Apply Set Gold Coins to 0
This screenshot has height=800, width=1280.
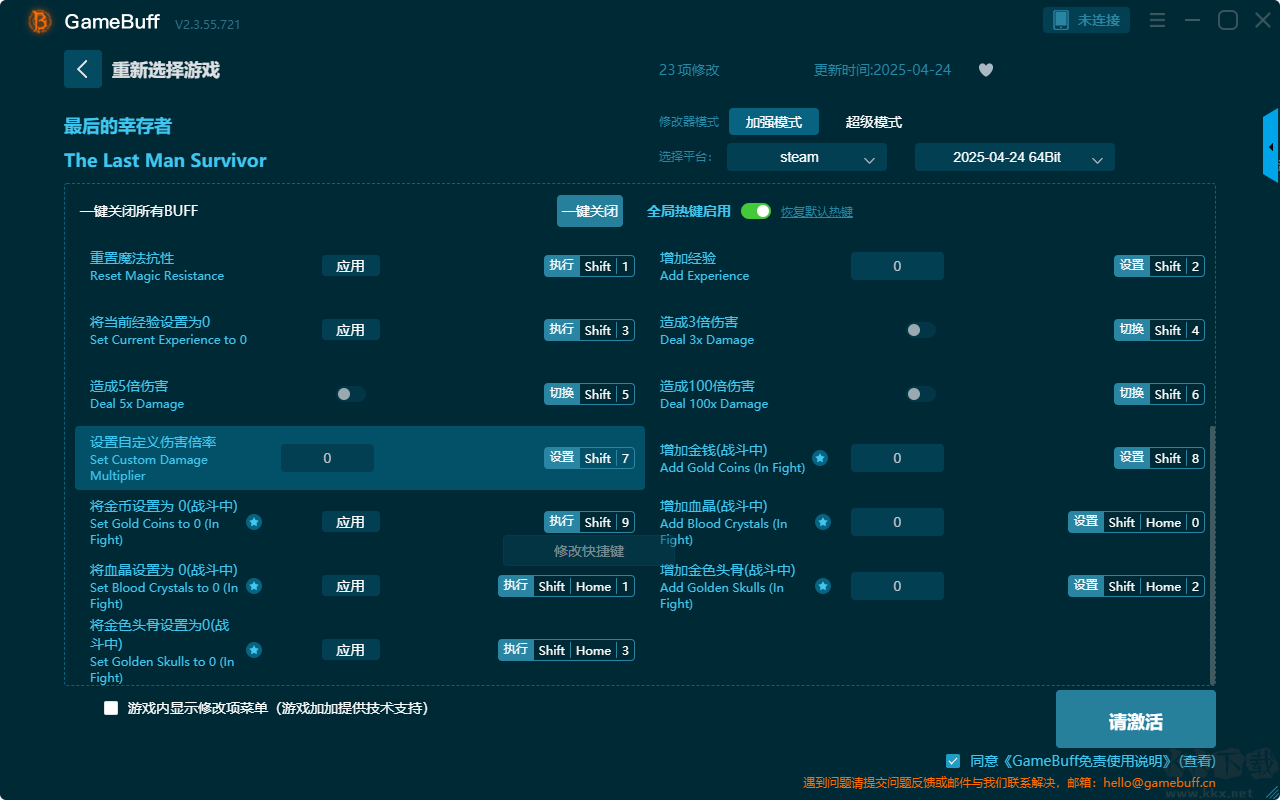coord(351,522)
